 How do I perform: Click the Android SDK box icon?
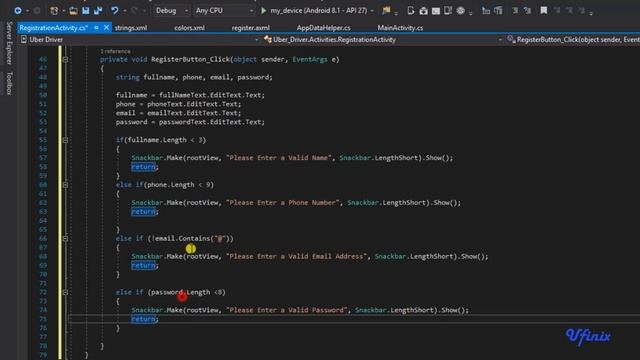coord(423,11)
